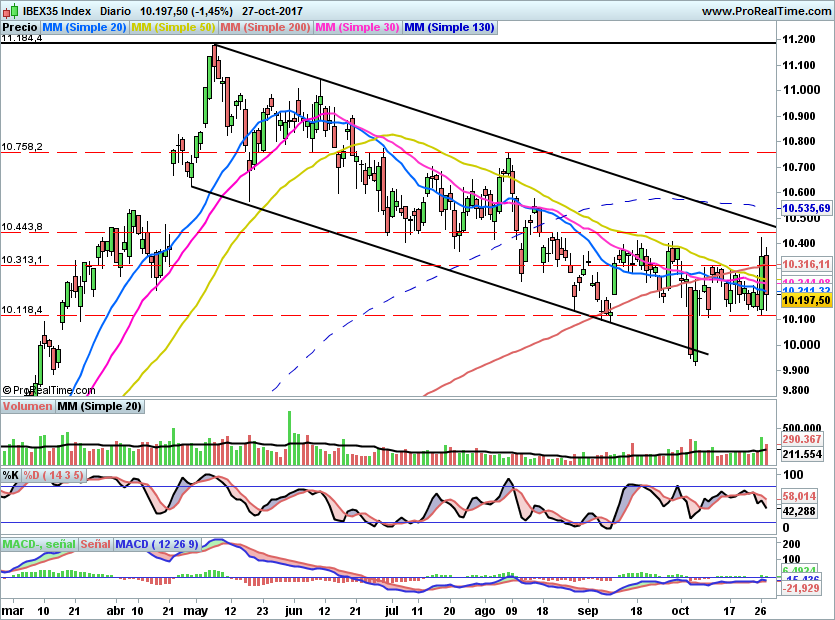Open the www.ProRealTime.com website link
This screenshot has width=835, height=620.
point(768,10)
